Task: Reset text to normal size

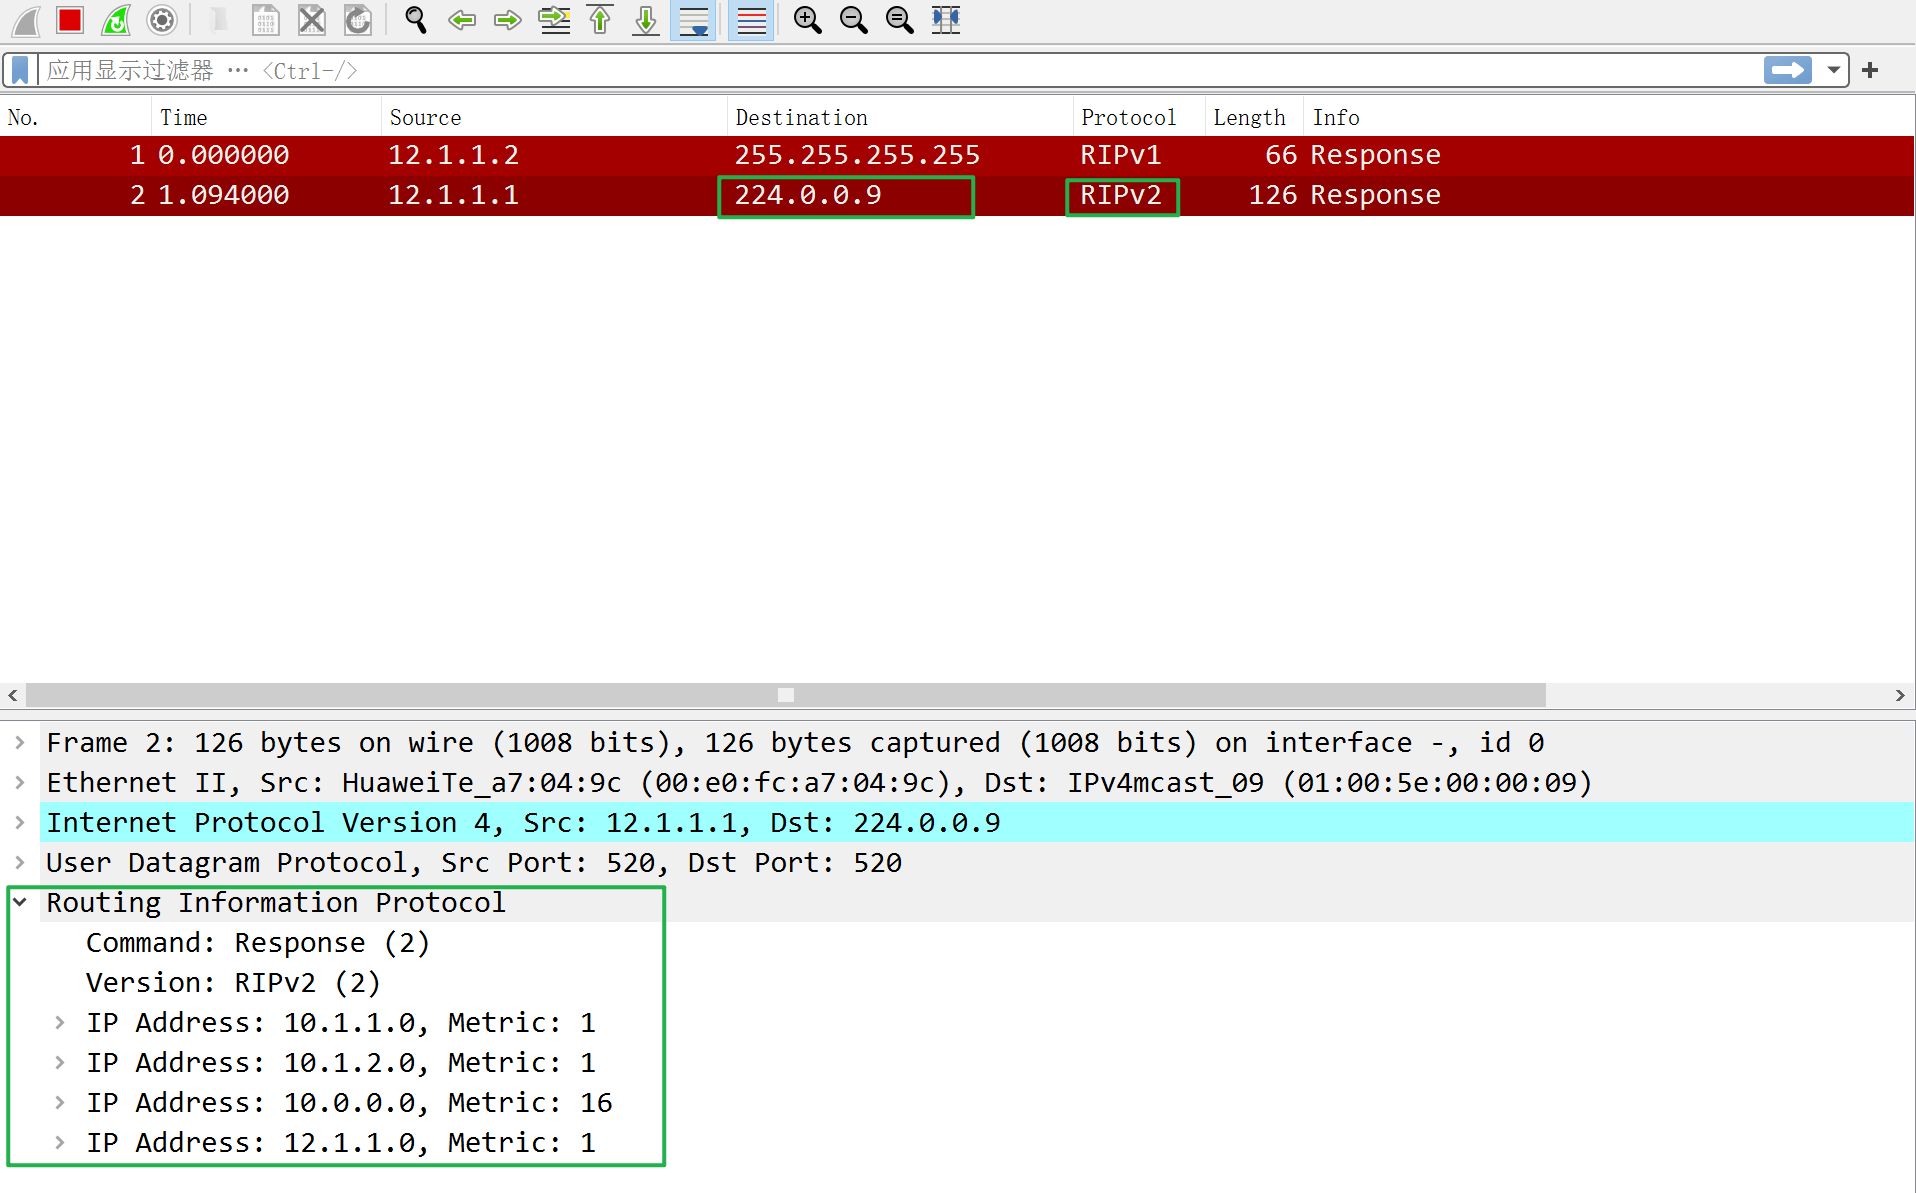Action: coord(899,20)
